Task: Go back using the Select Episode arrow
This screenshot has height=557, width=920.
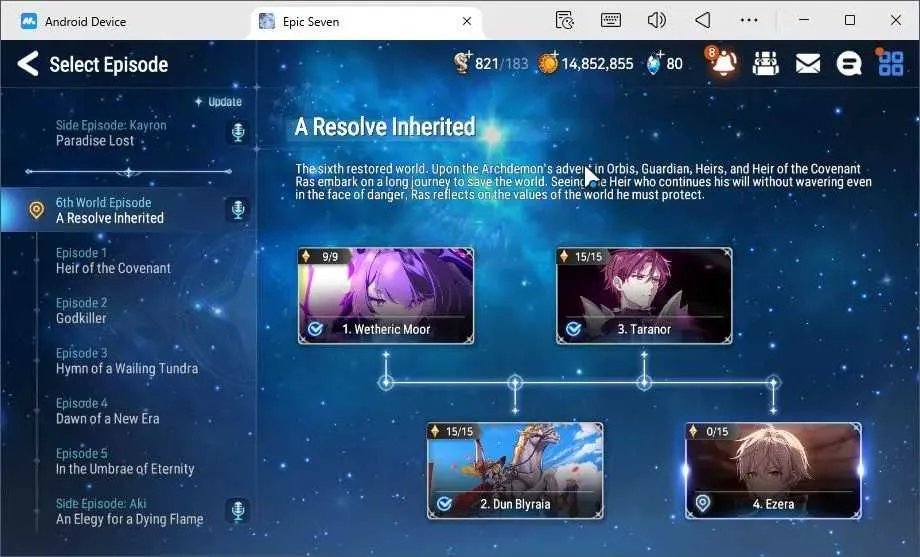Action: click(x=28, y=63)
